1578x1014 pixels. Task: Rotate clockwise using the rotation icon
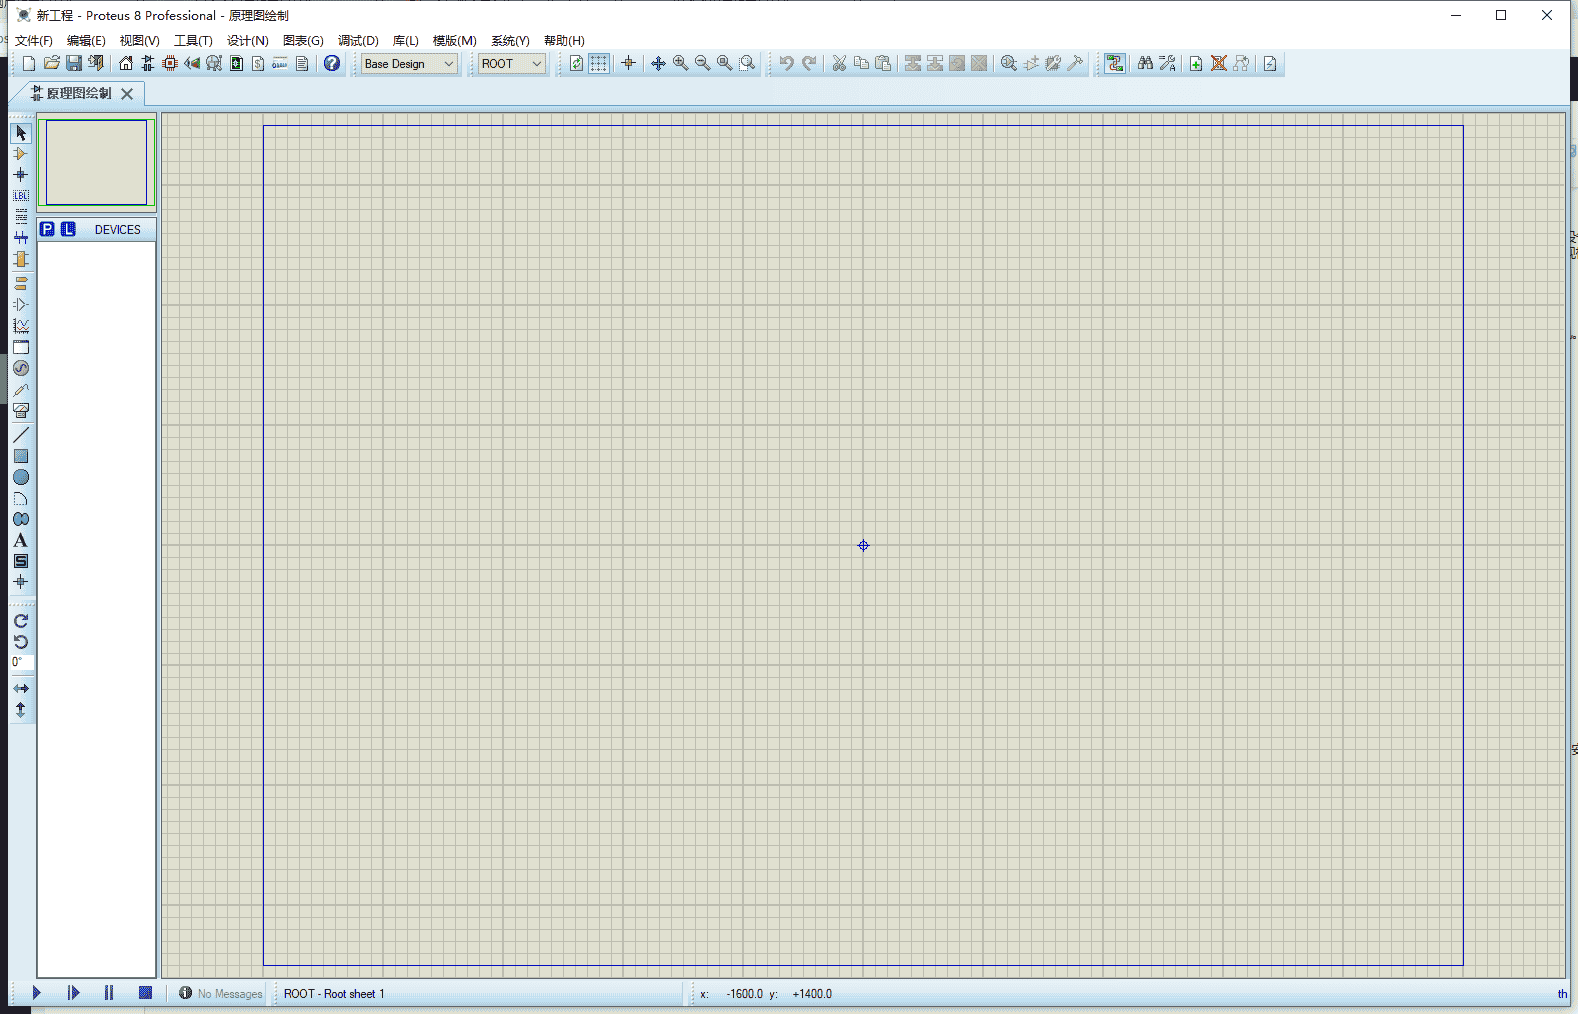pos(21,621)
